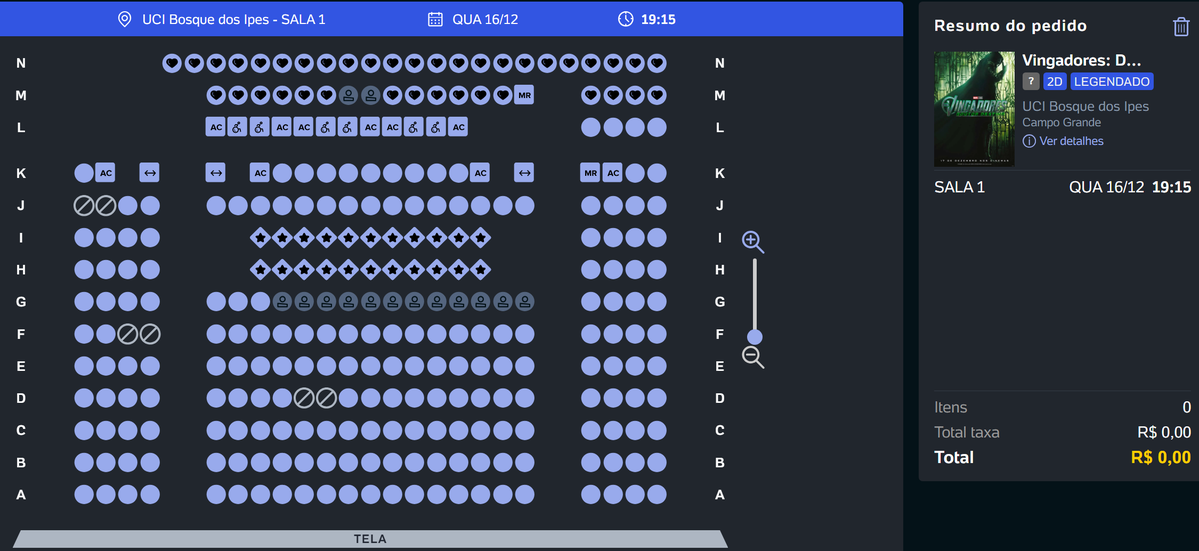Screen dimensions: 1199x551
Task: Click the Itens label in the summary
Action: pos(950,407)
